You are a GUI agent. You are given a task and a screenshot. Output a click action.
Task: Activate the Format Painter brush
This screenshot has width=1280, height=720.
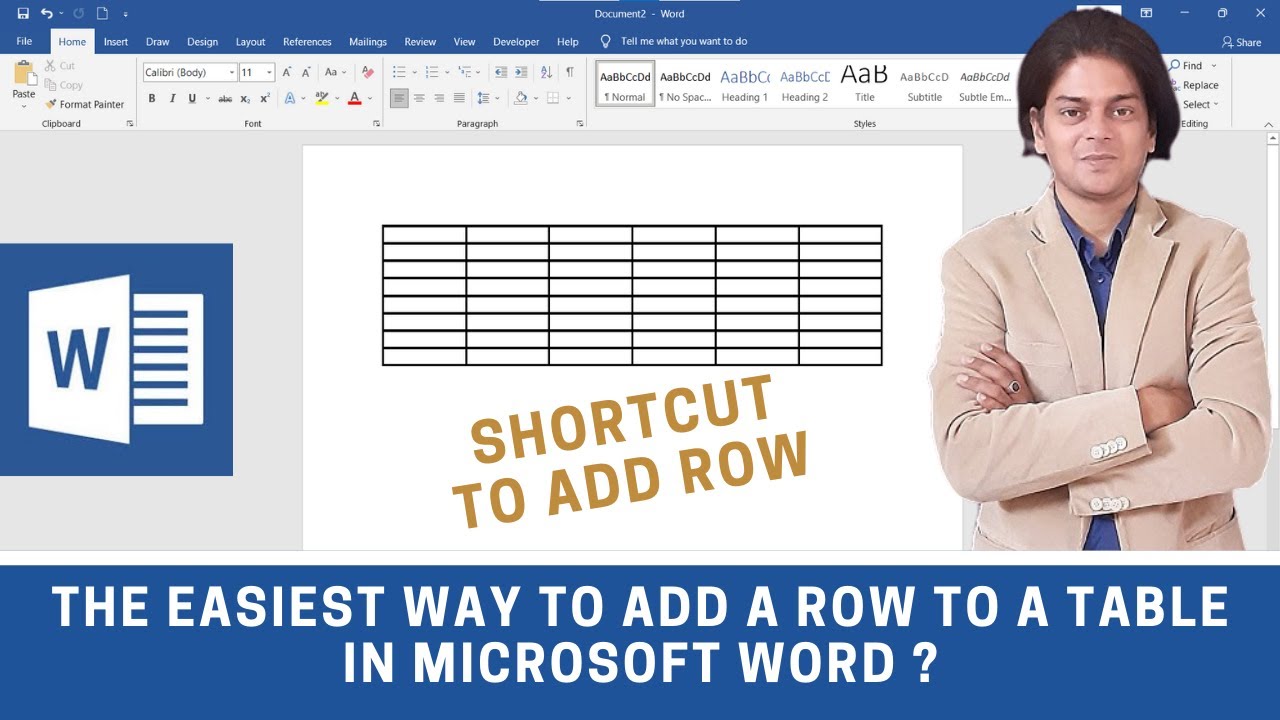point(85,104)
